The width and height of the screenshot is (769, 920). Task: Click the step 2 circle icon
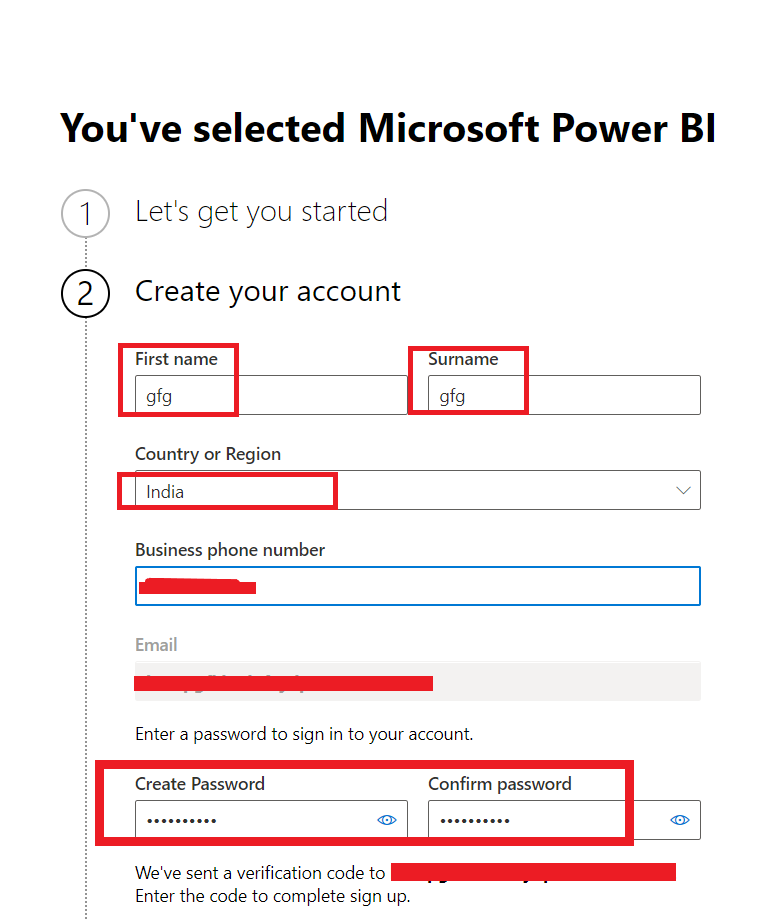pos(85,293)
